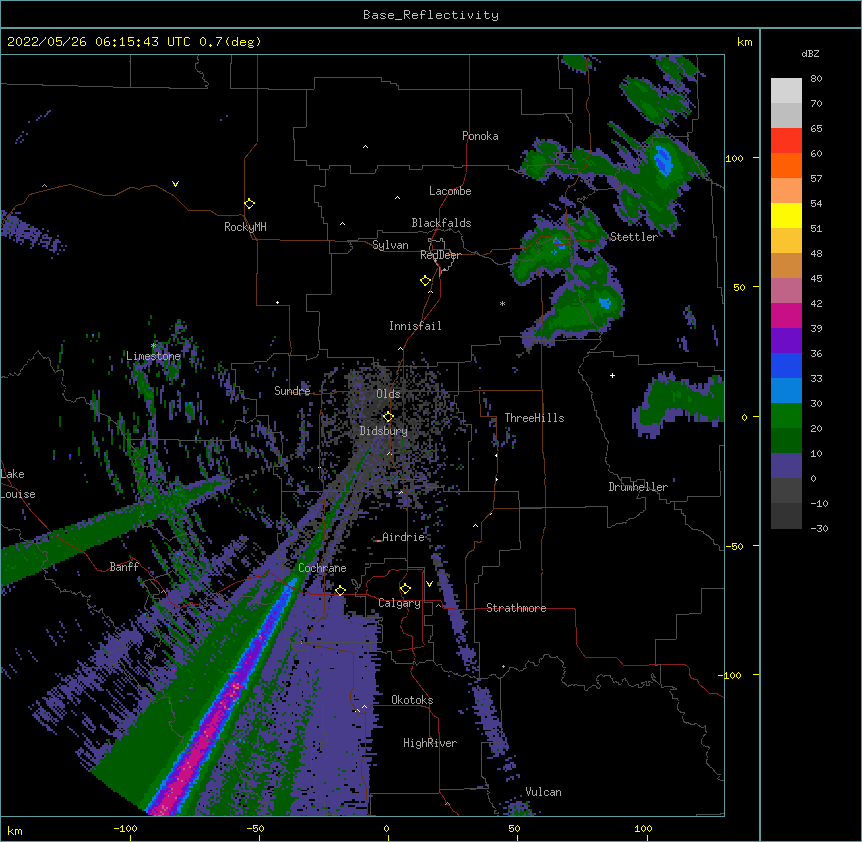Click the 0 km mark on bottom axis
862x842 pixels.
click(386, 828)
